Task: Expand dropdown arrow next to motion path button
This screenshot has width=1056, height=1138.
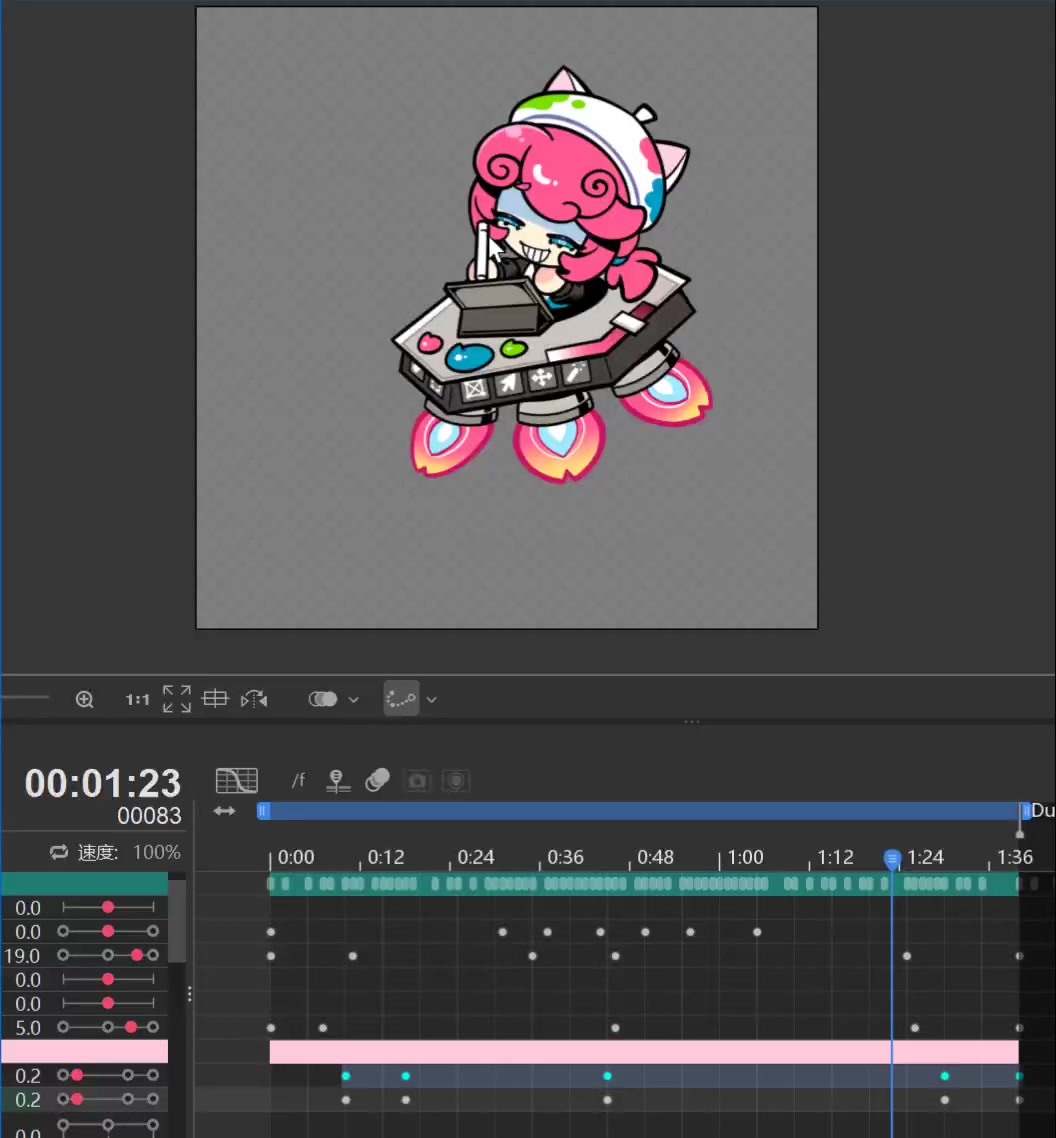Action: [x=432, y=700]
